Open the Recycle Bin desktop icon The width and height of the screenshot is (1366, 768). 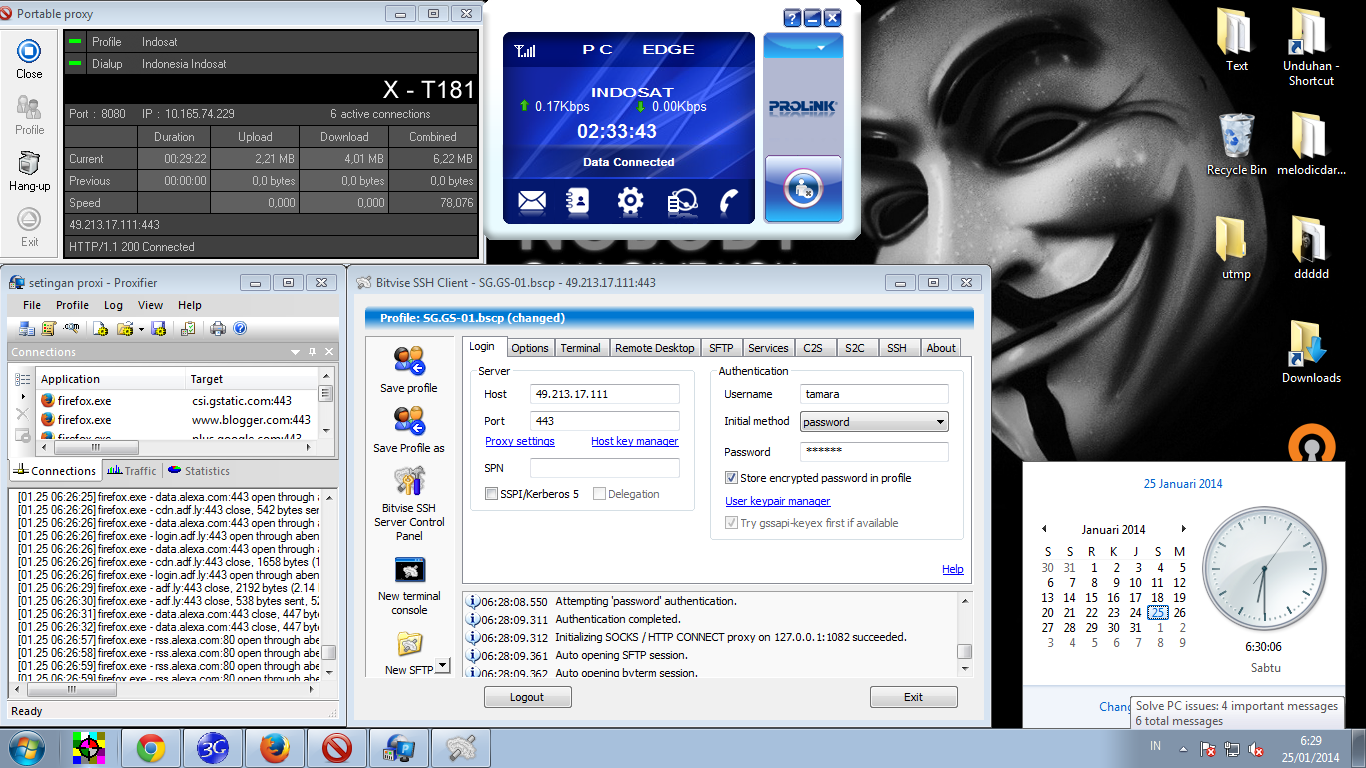click(x=1237, y=135)
